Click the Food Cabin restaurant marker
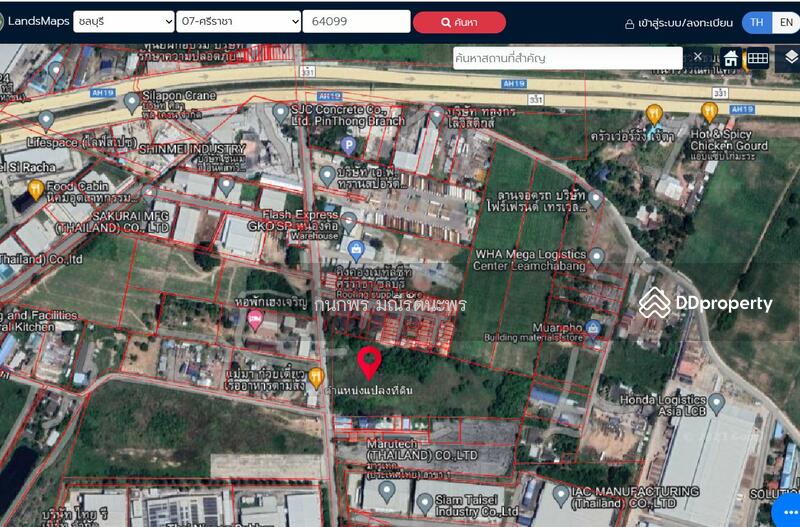This screenshot has height=527, width=800. click(35, 189)
